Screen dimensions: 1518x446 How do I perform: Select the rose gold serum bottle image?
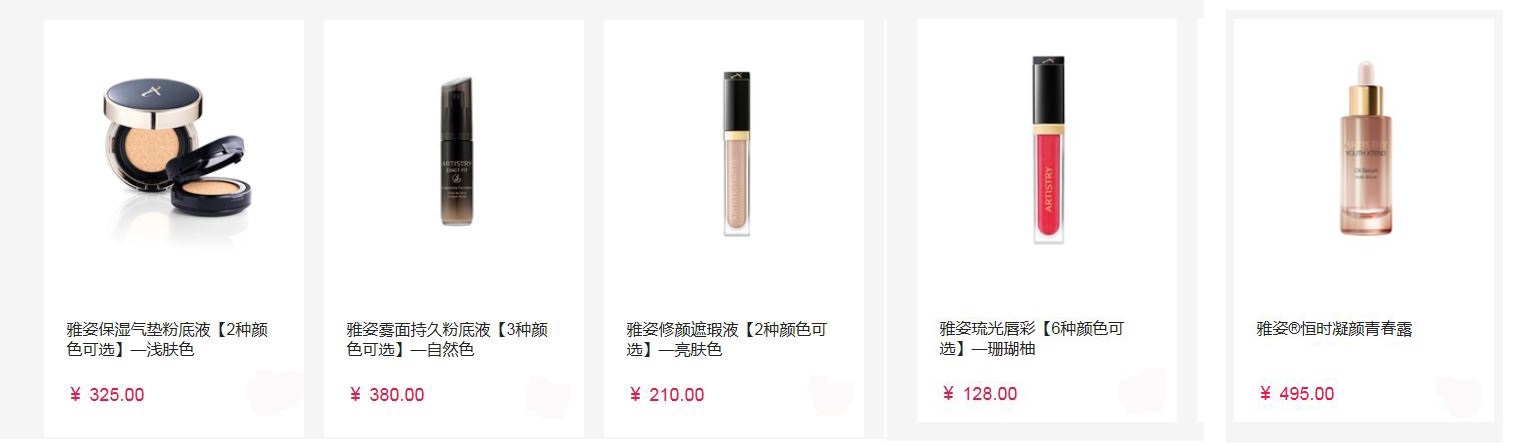click(1365, 149)
